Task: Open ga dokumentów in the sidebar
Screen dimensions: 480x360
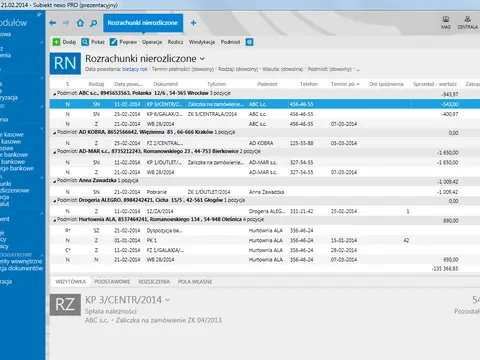Action: pos(21,268)
